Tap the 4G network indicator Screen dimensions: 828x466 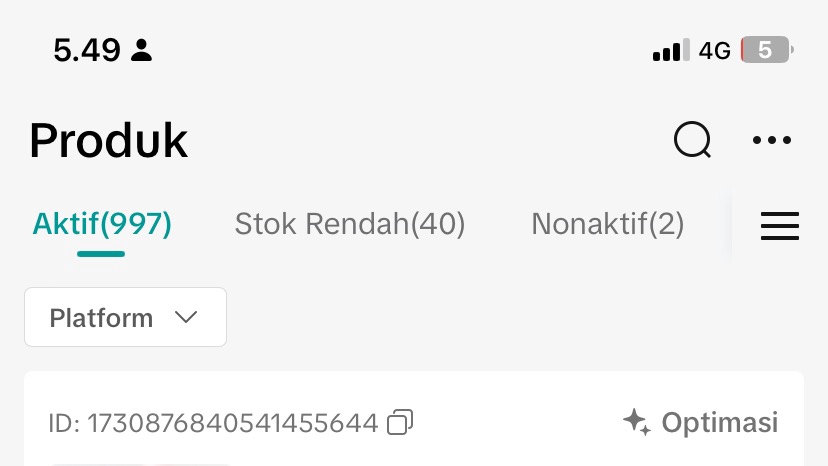714,51
